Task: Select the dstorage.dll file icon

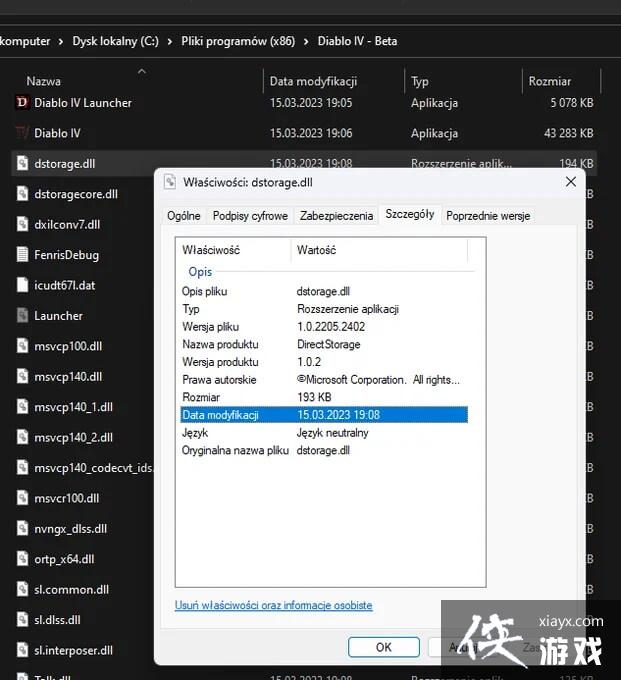Action: [x=22, y=163]
